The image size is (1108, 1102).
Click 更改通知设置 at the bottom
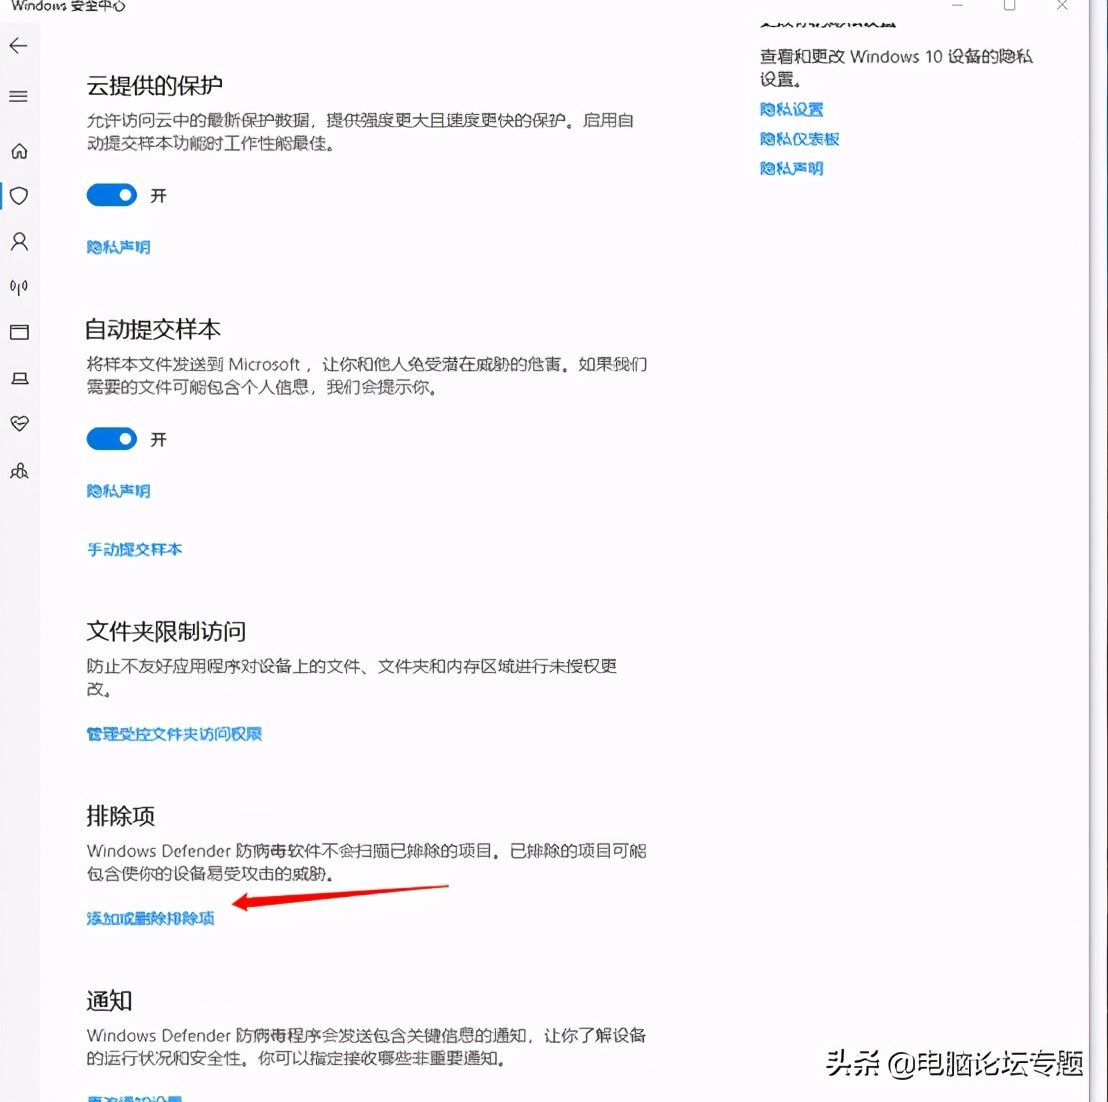coord(133,1097)
